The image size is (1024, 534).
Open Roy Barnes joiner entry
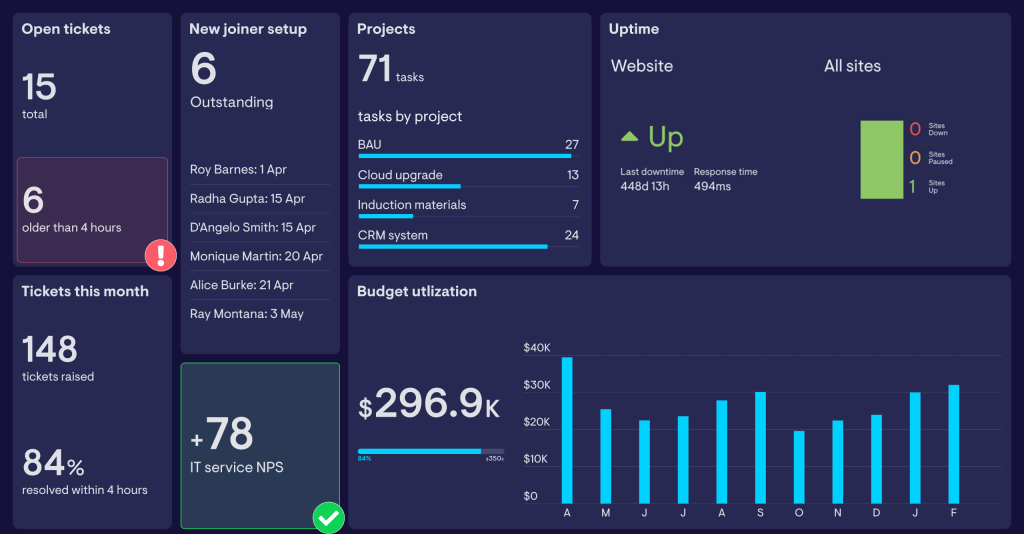coord(238,170)
